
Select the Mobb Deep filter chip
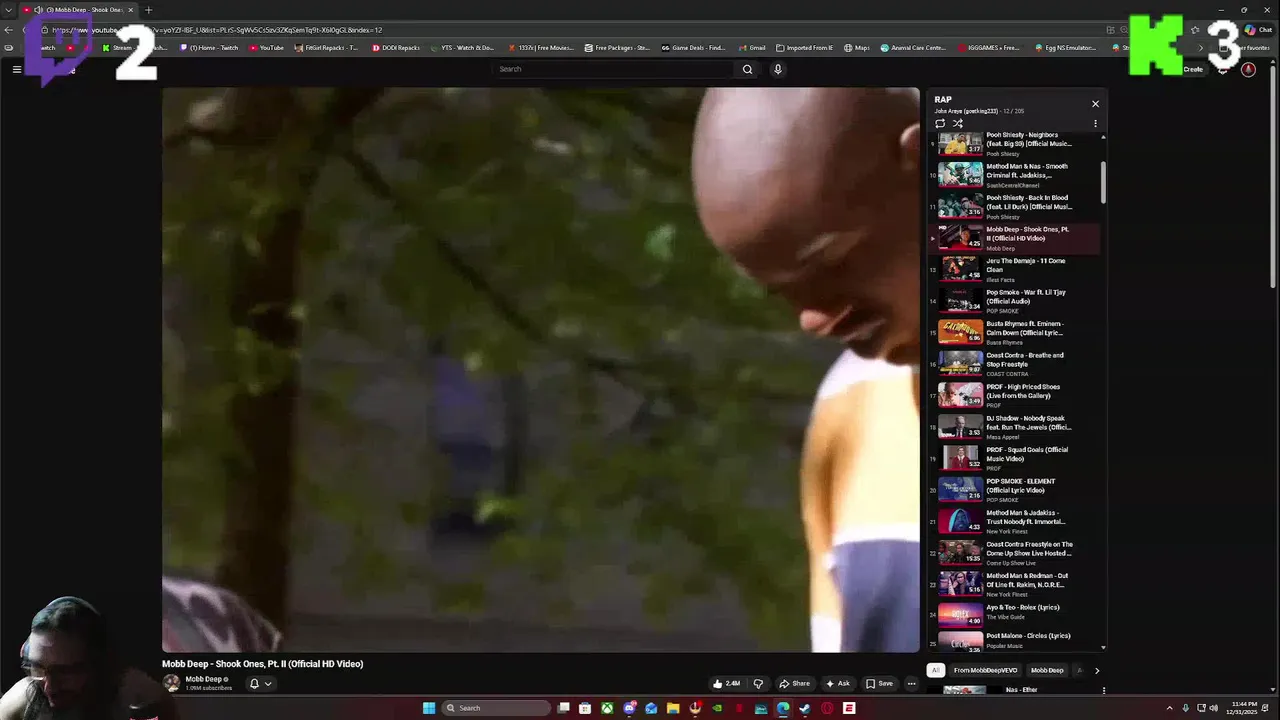point(1047,670)
